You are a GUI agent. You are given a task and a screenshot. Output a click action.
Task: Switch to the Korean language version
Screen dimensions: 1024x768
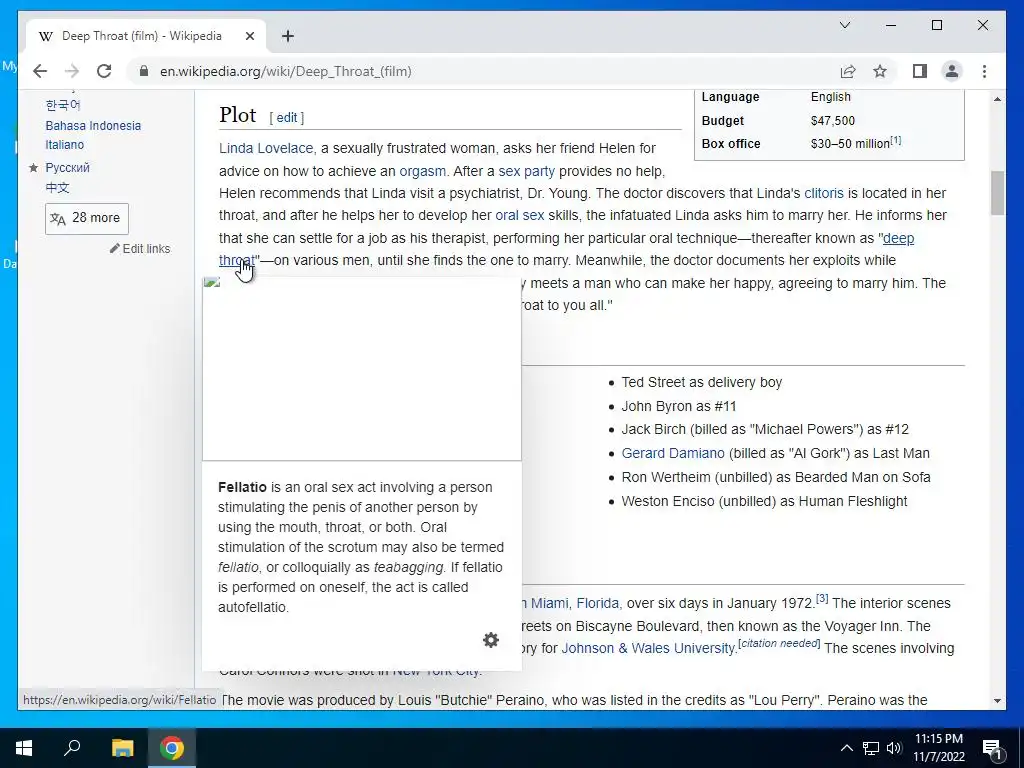(63, 105)
